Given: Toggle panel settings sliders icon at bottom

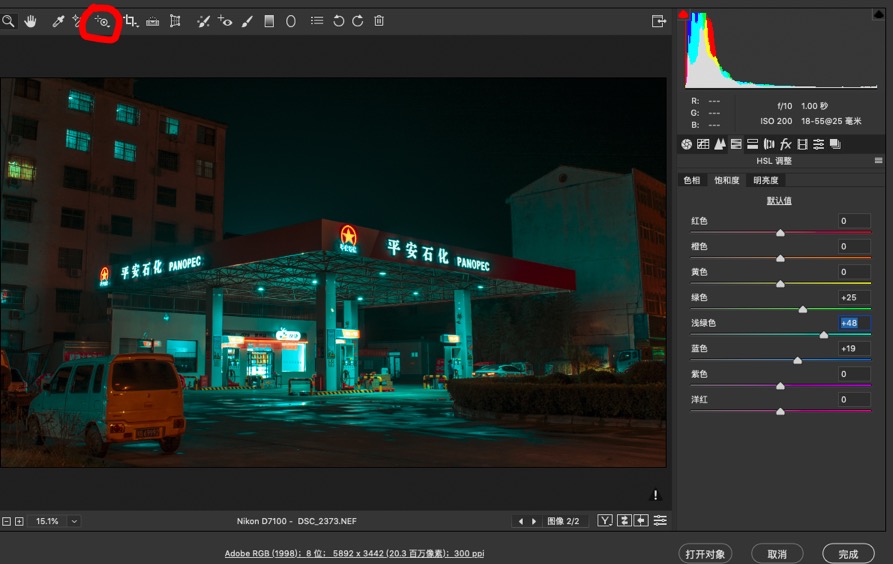Looking at the screenshot, I should 660,521.
